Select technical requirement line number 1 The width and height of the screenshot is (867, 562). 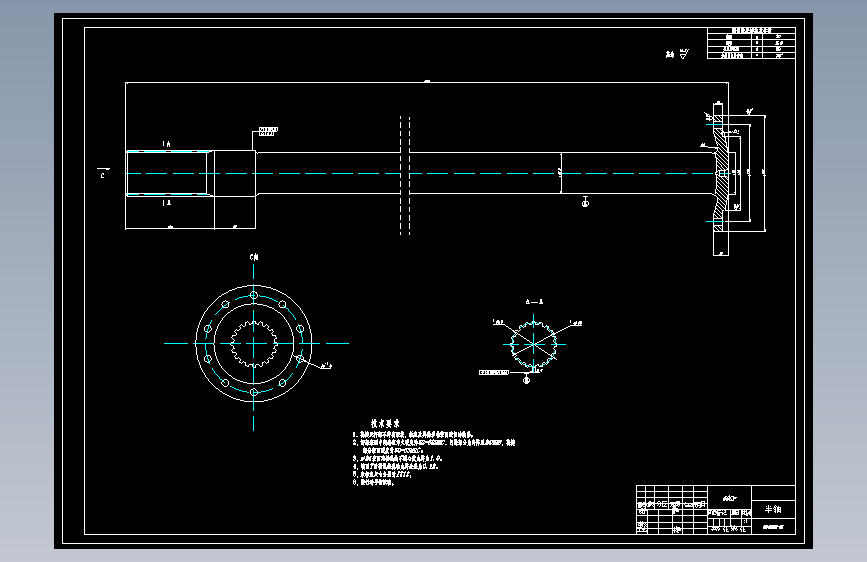[412, 435]
